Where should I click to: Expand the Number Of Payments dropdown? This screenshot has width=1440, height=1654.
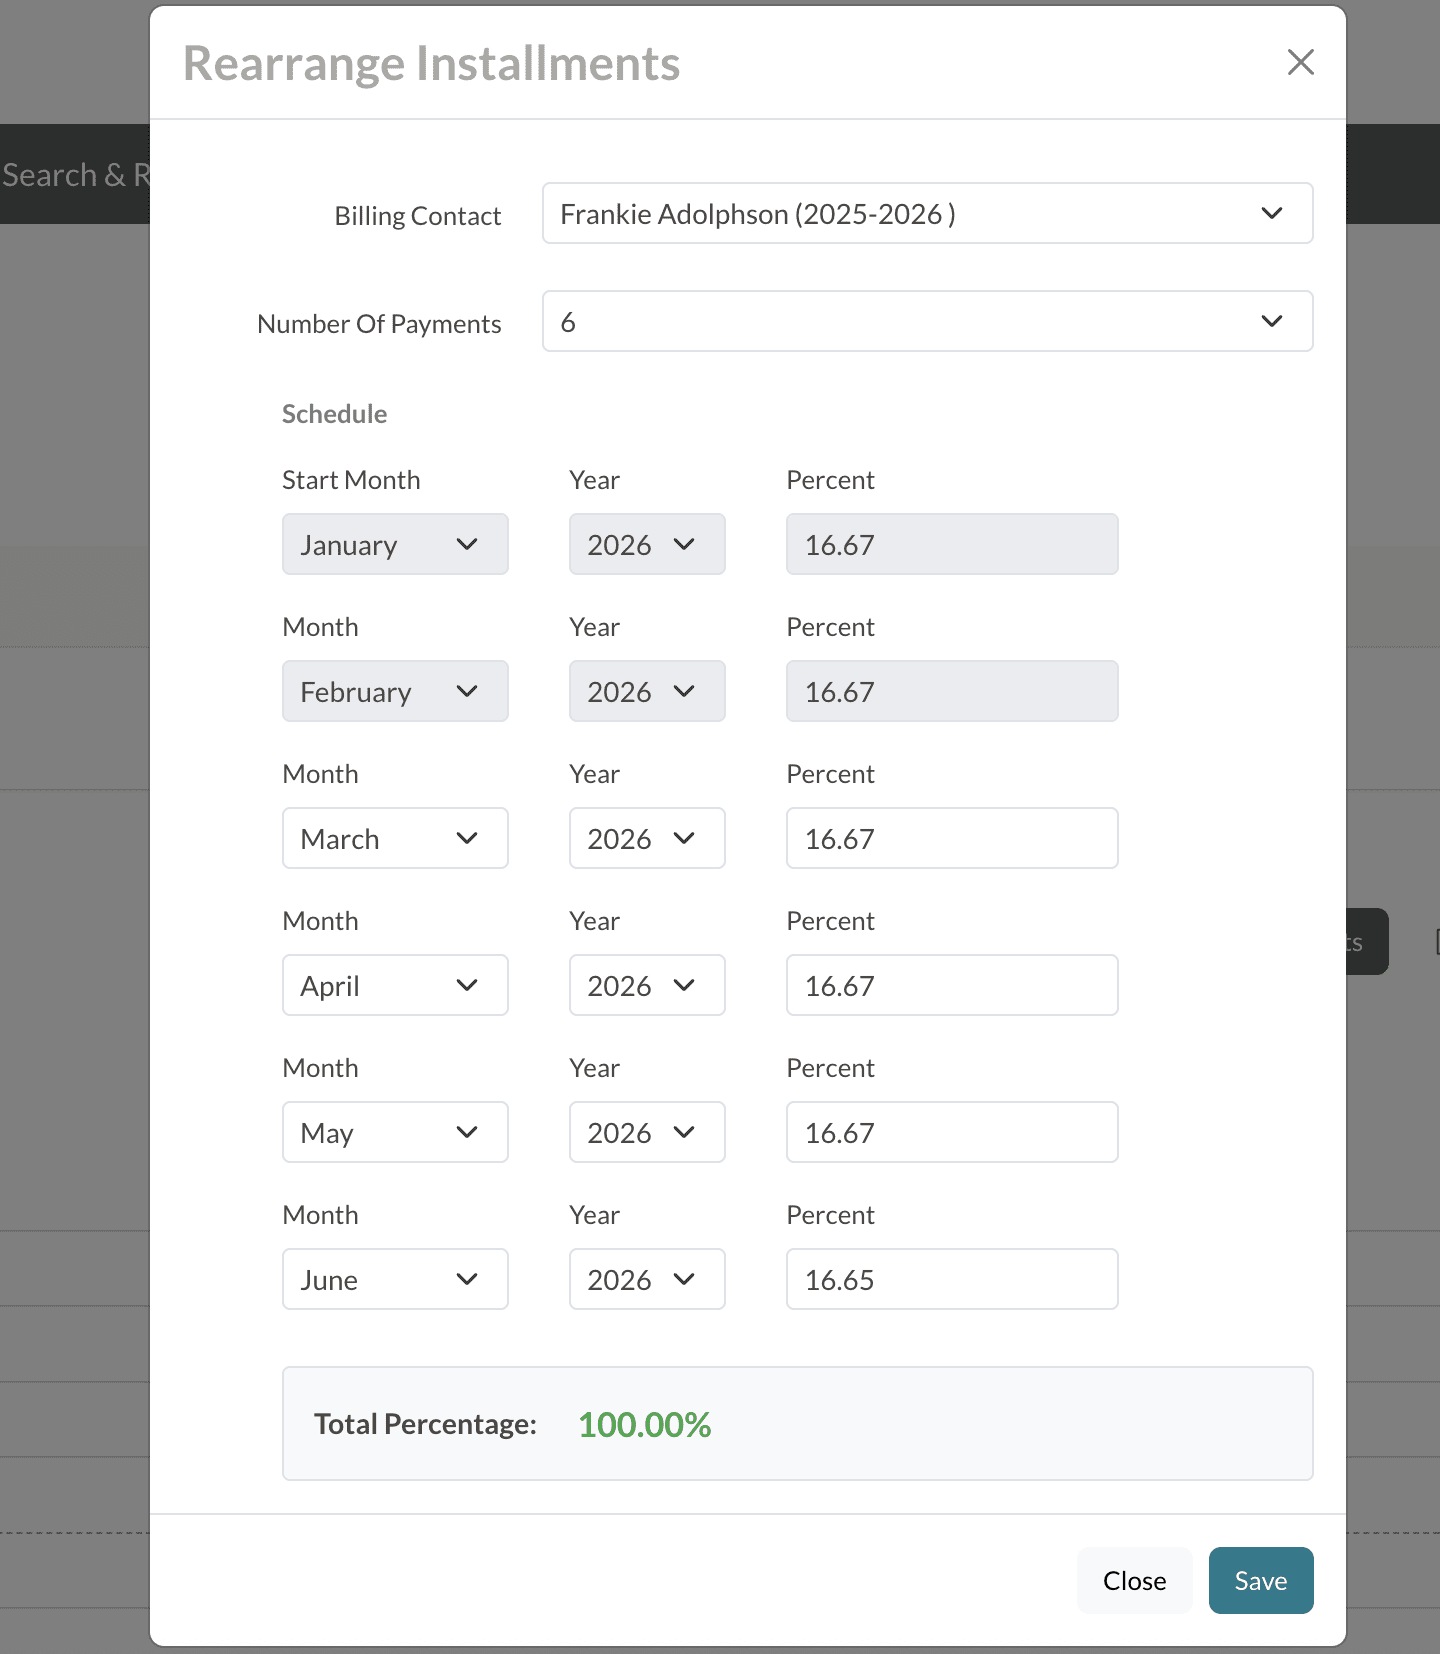[x=926, y=321]
